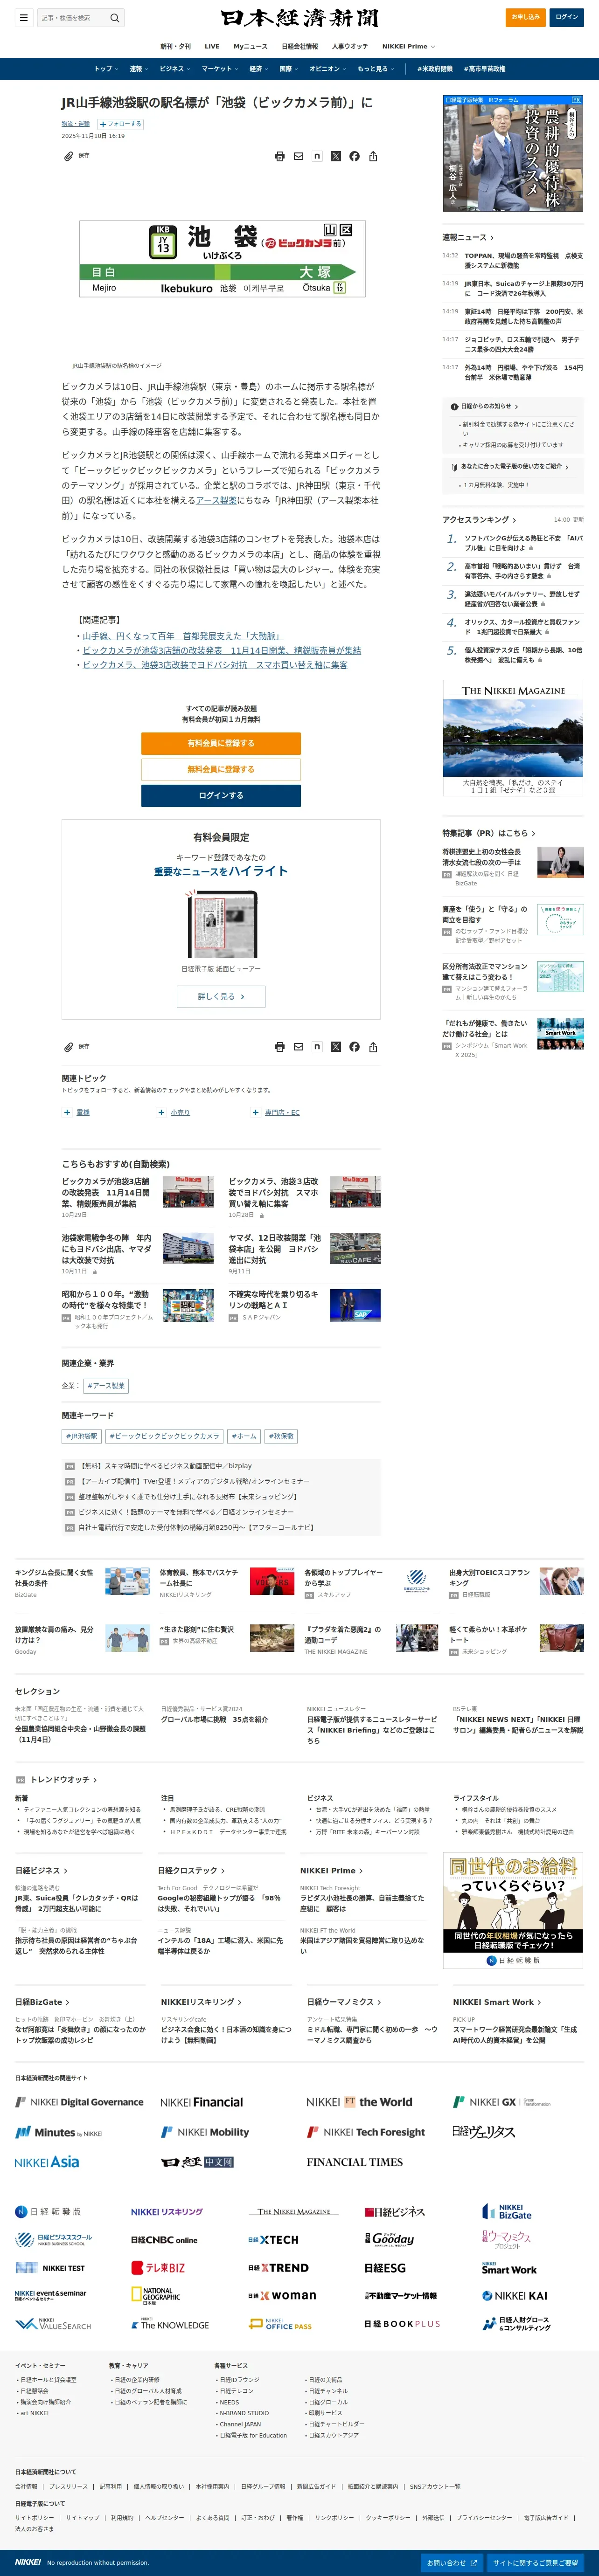The image size is (599, 2576).
Task: Open the 日経会社情報 menu item
Action: click(x=300, y=46)
